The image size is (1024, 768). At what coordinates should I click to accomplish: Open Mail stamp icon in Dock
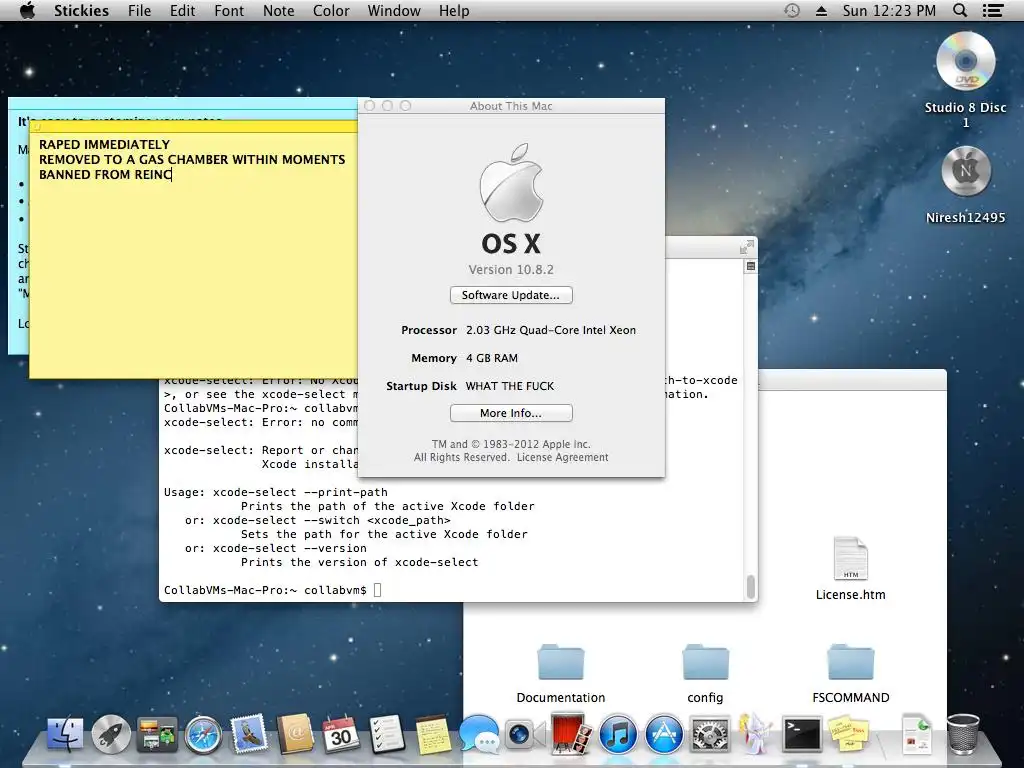pyautogui.click(x=249, y=734)
